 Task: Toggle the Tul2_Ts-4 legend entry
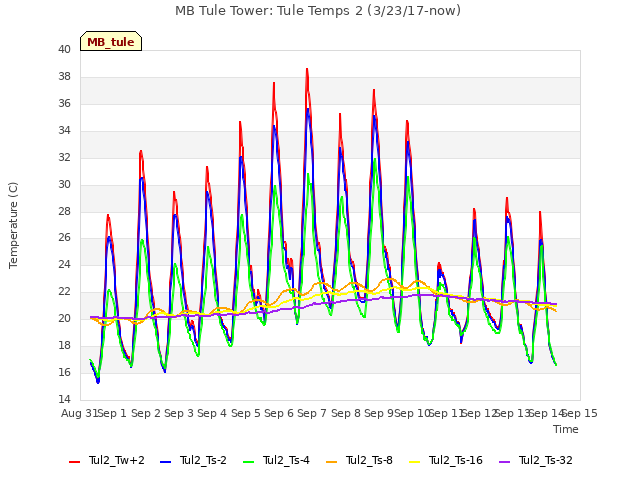click(x=276, y=460)
